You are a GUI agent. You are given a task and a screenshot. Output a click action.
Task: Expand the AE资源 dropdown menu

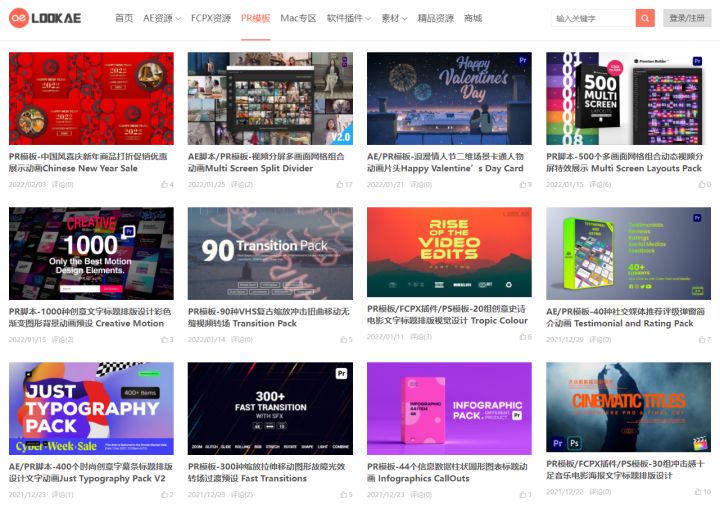tap(163, 18)
